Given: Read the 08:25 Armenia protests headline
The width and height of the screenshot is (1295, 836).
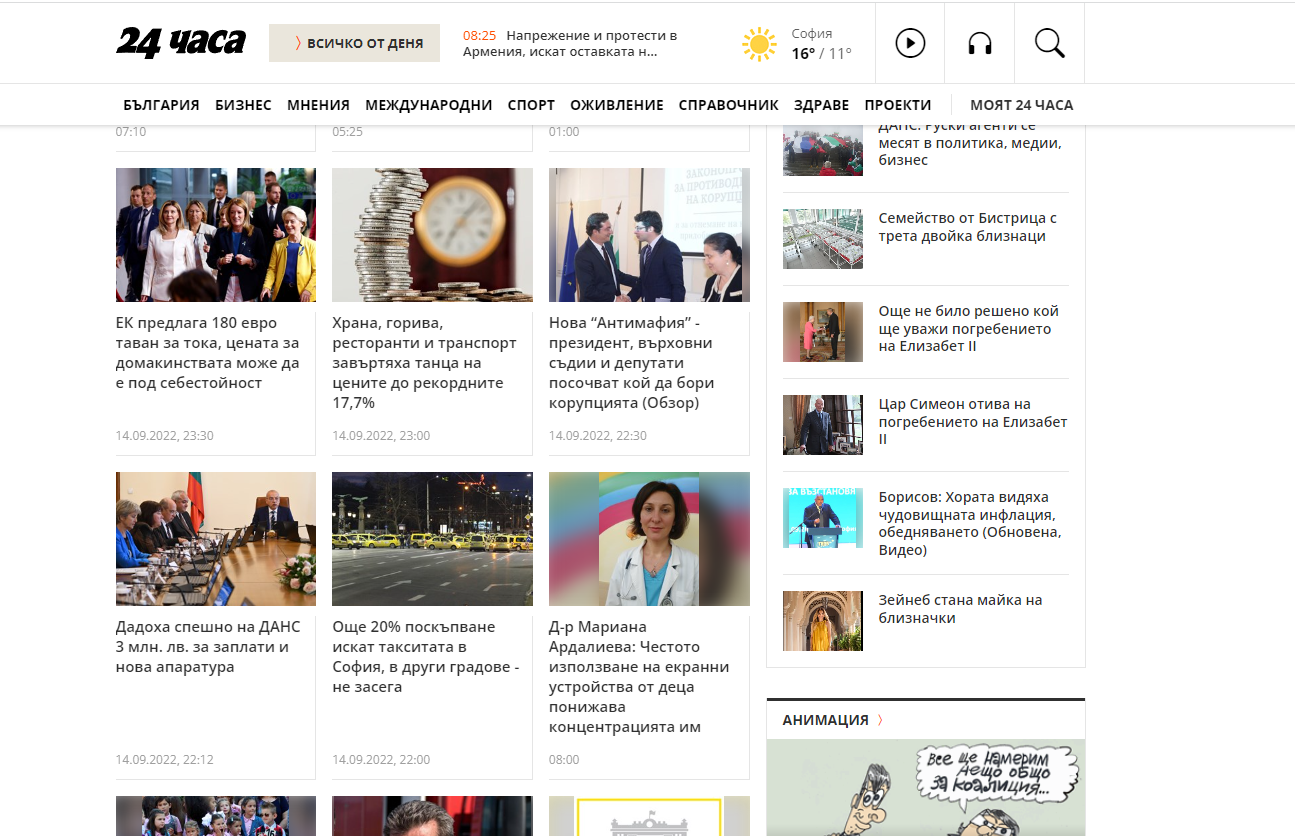Looking at the screenshot, I should 570,43.
